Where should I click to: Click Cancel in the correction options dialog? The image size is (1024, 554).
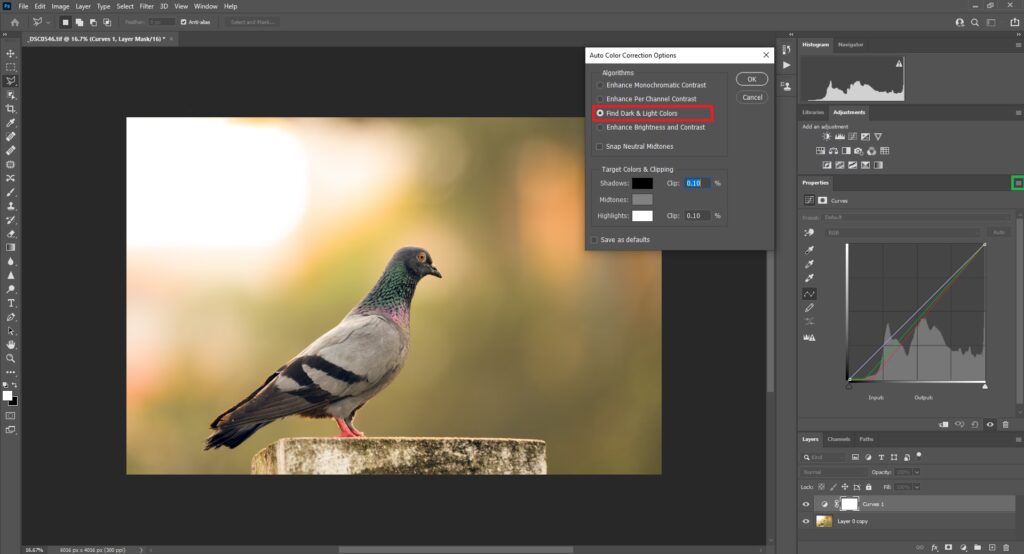[x=752, y=97]
